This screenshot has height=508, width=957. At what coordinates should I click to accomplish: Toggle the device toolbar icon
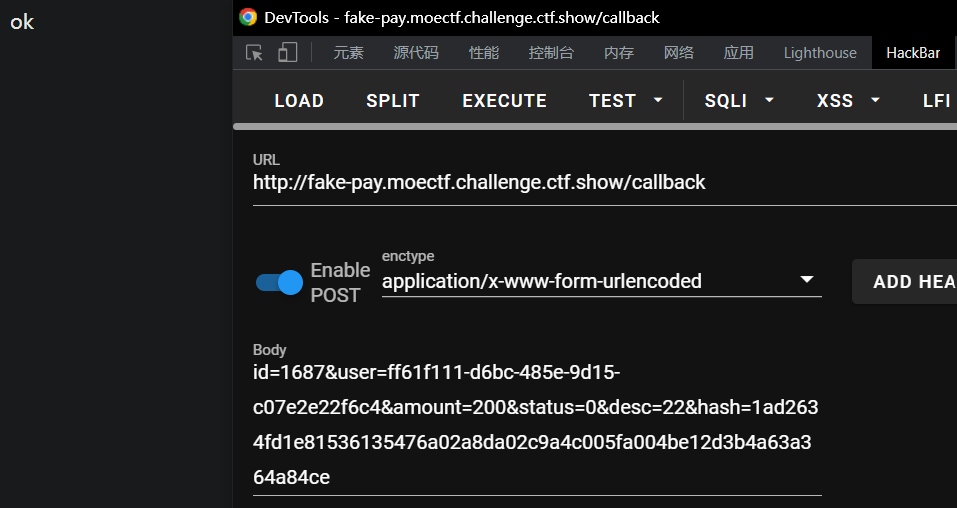pyautogui.click(x=288, y=53)
